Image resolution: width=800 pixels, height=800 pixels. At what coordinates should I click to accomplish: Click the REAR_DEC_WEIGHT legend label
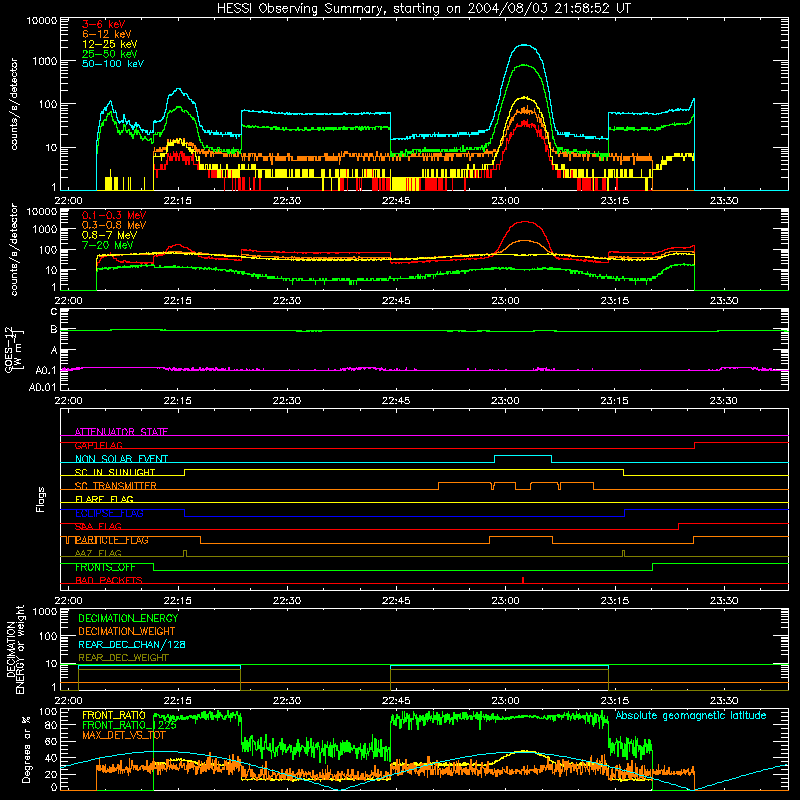coord(123,658)
